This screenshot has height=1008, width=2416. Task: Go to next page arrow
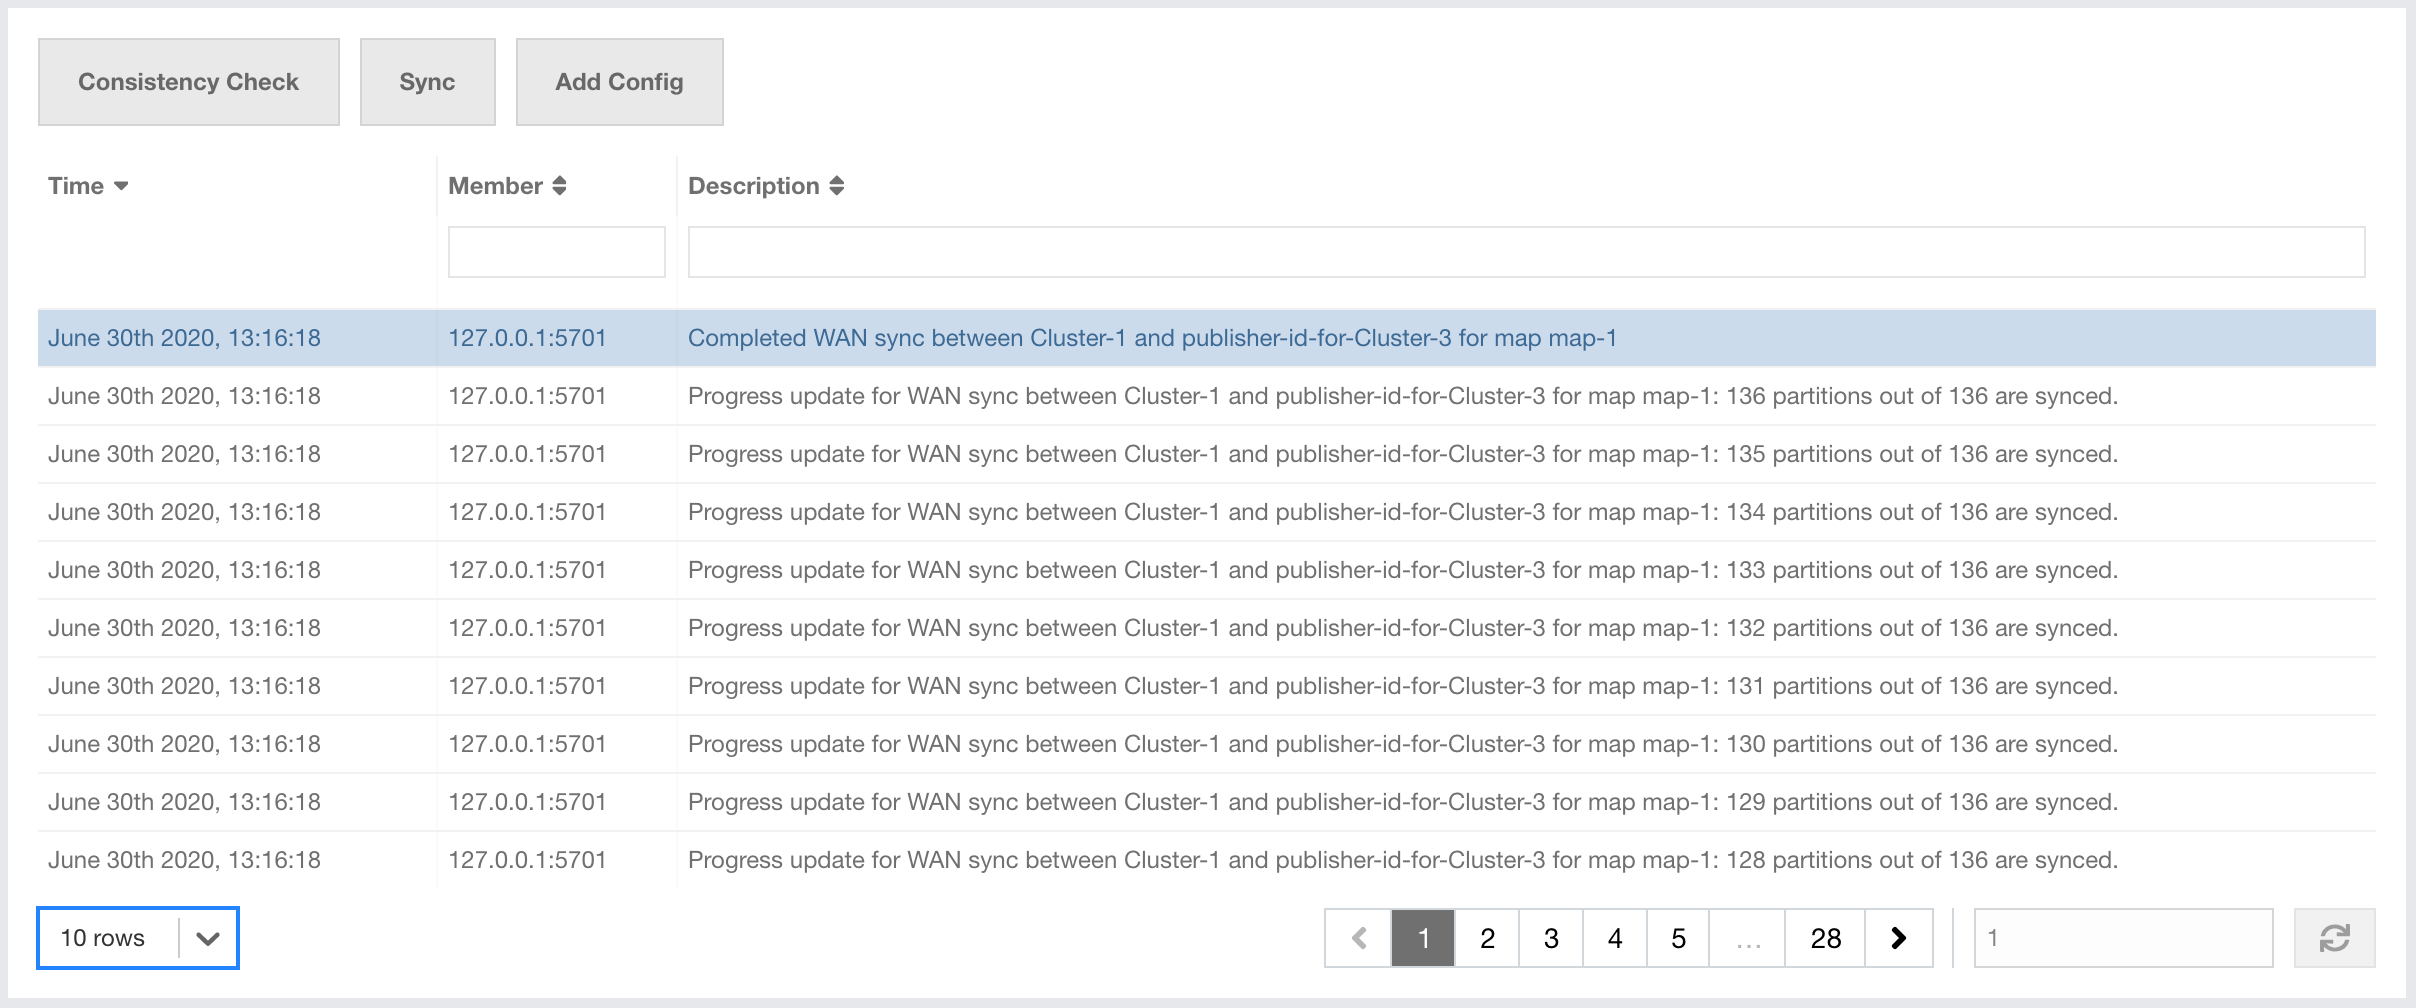pos(1898,938)
